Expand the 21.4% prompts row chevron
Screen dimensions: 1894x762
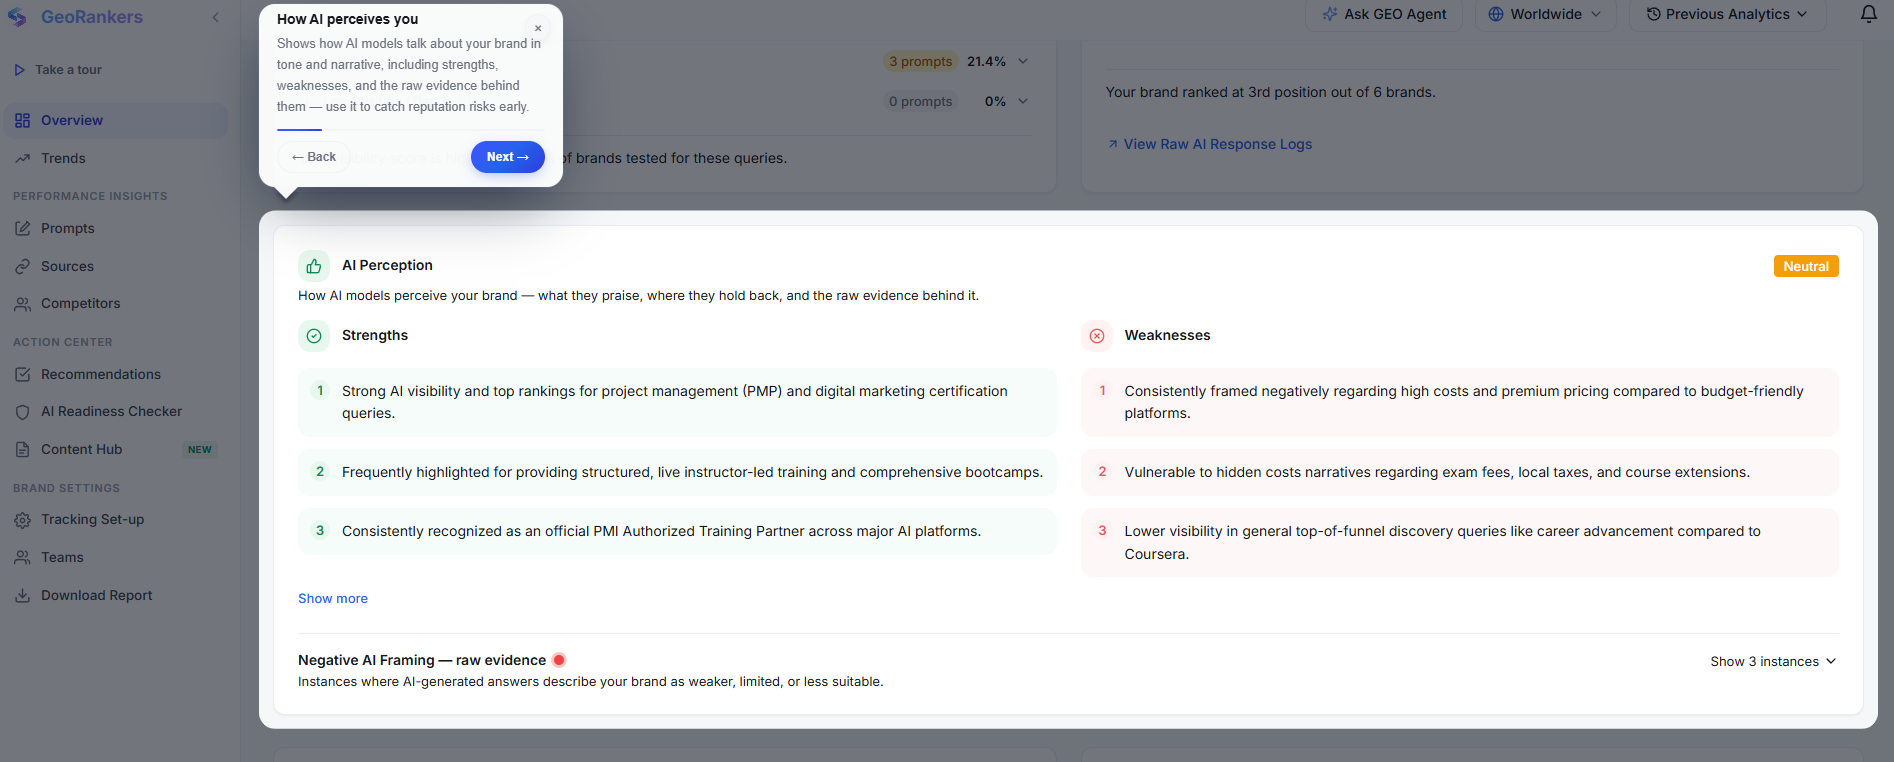[1023, 61]
